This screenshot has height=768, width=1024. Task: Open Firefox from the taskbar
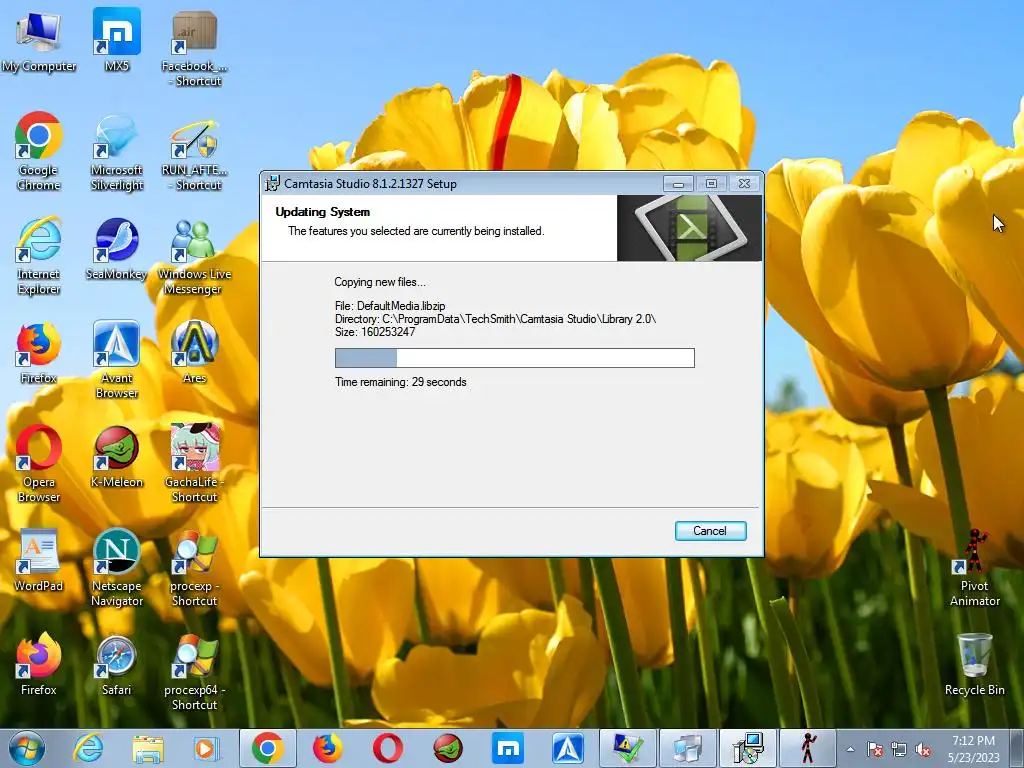pyautogui.click(x=327, y=748)
